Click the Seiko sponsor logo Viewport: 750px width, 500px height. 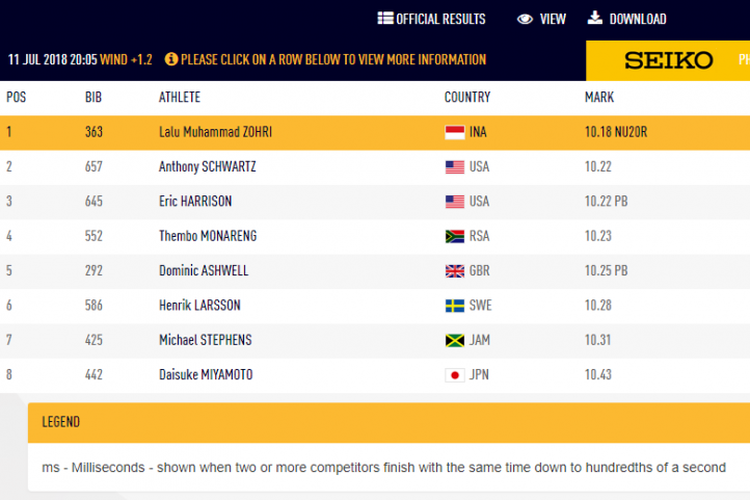[669, 60]
